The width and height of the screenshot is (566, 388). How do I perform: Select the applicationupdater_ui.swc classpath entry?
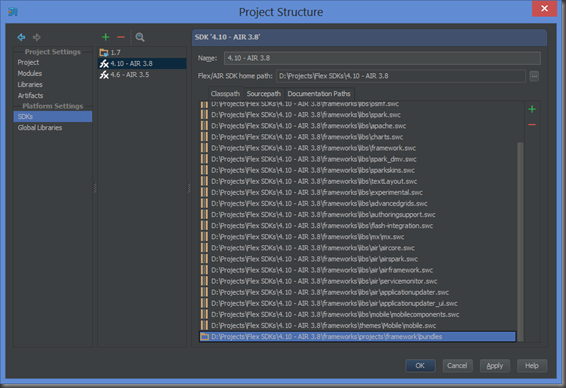(357, 304)
